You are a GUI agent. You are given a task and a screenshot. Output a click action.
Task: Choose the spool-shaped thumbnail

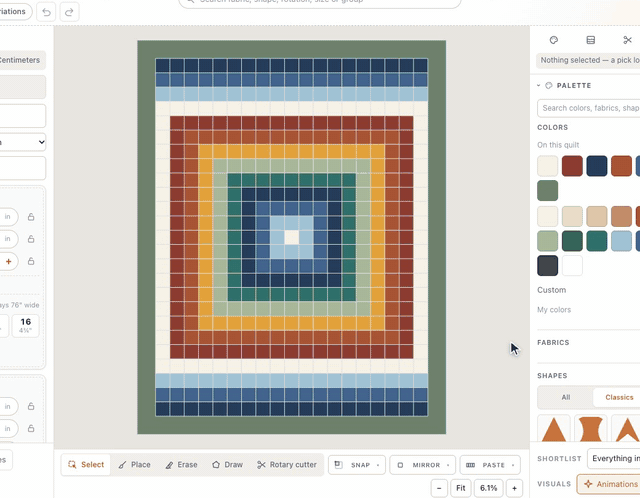[591, 429]
